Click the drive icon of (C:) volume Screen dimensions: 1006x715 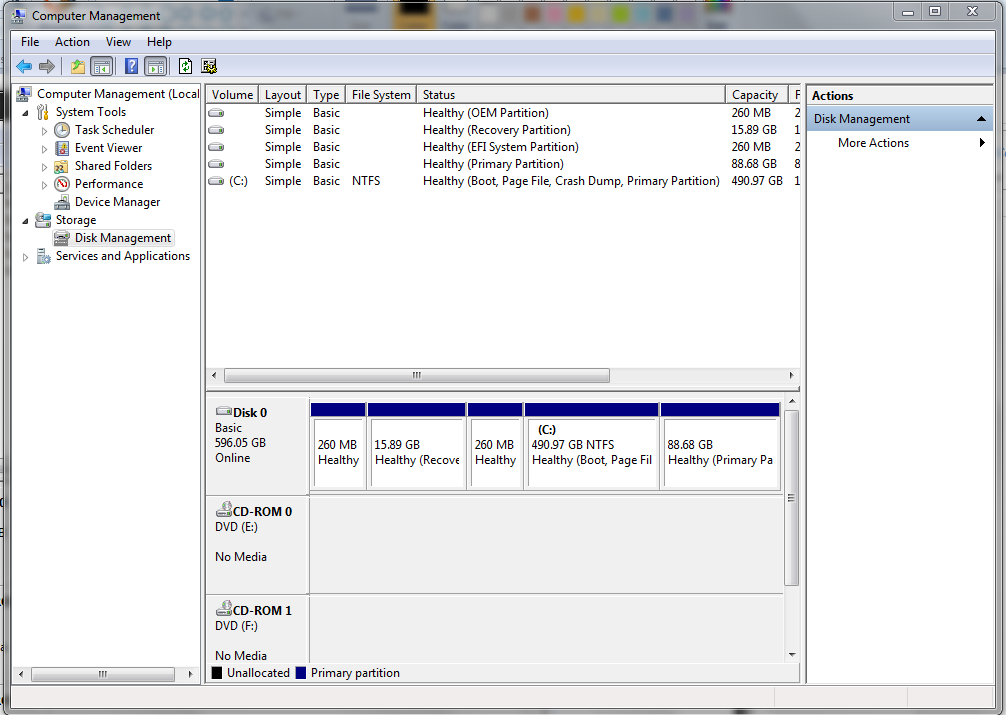point(216,181)
